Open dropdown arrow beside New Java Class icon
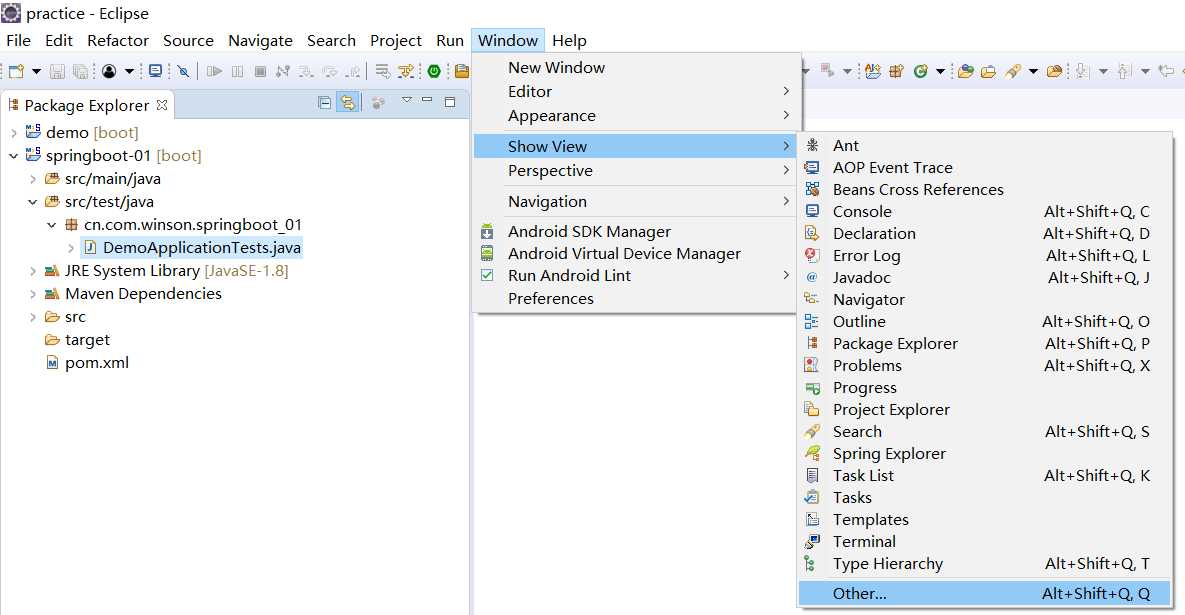This screenshot has width=1185, height=615. [x=940, y=72]
